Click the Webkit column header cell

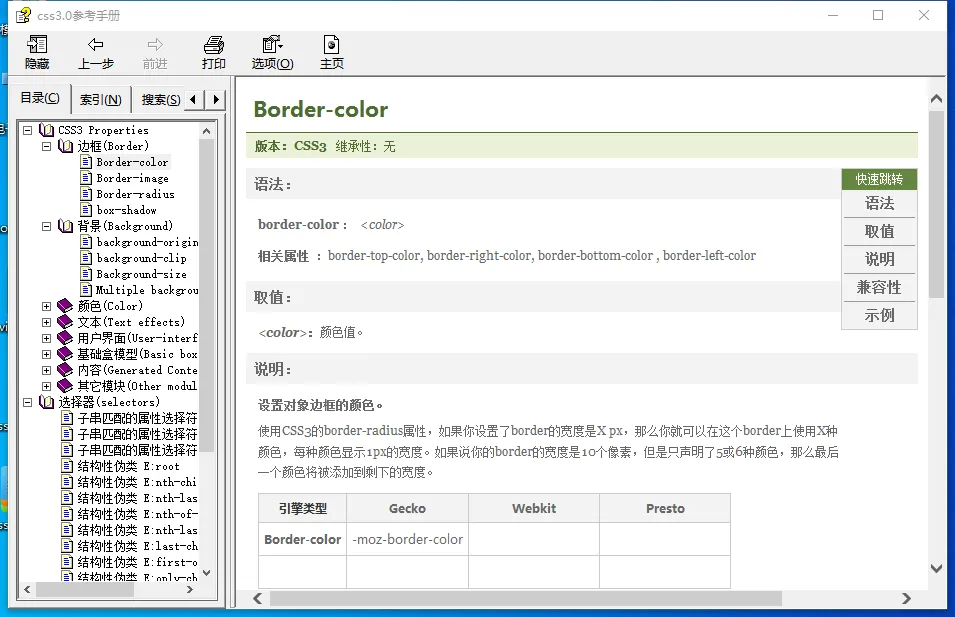tap(534, 508)
